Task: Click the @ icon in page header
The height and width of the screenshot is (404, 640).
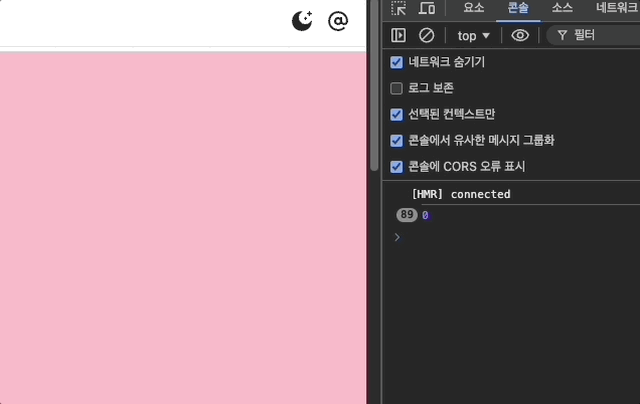Action: pyautogui.click(x=339, y=21)
